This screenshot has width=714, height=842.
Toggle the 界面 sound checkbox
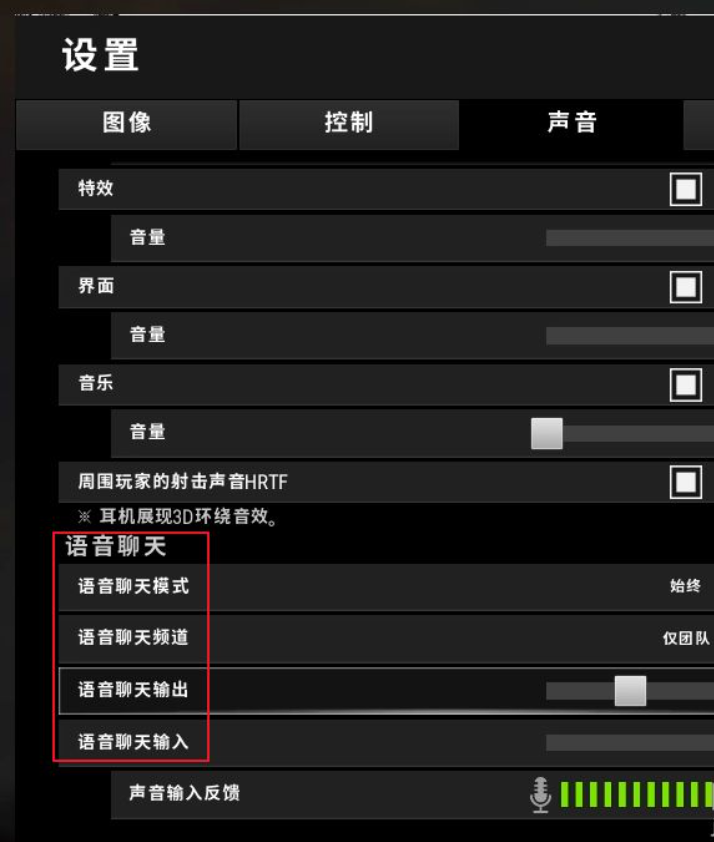pos(686,287)
